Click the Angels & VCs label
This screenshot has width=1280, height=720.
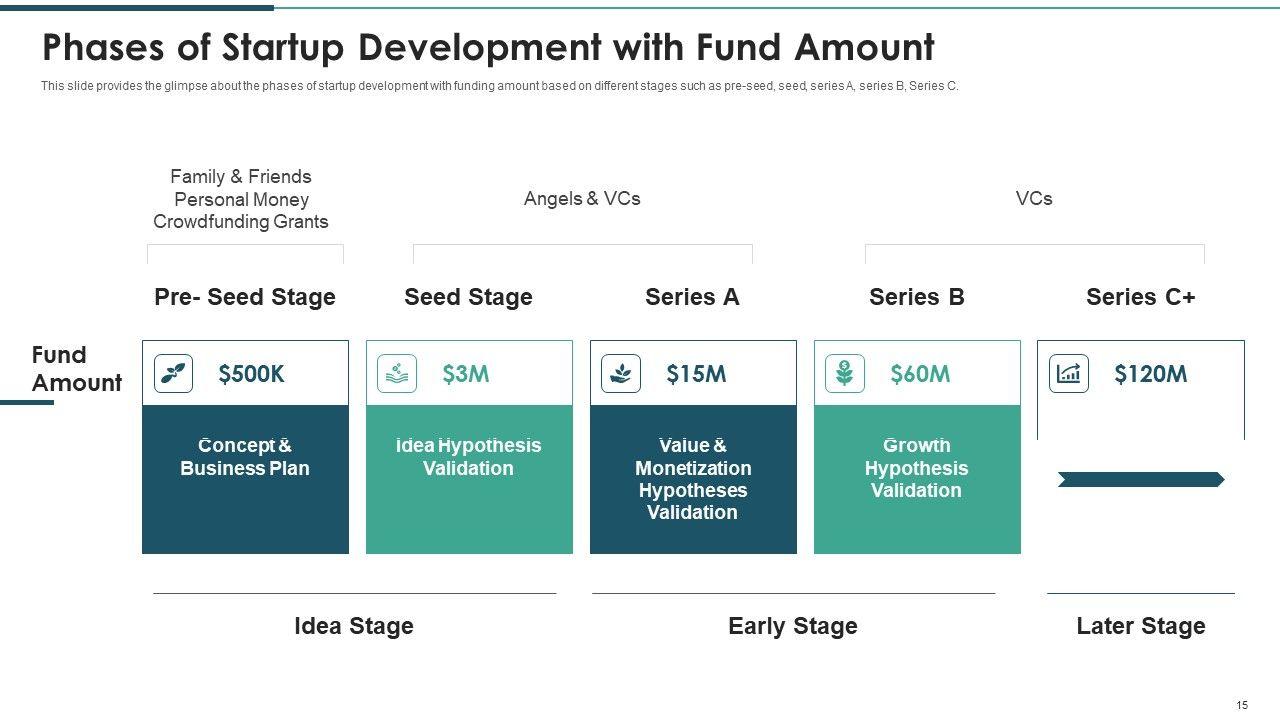pyautogui.click(x=582, y=199)
